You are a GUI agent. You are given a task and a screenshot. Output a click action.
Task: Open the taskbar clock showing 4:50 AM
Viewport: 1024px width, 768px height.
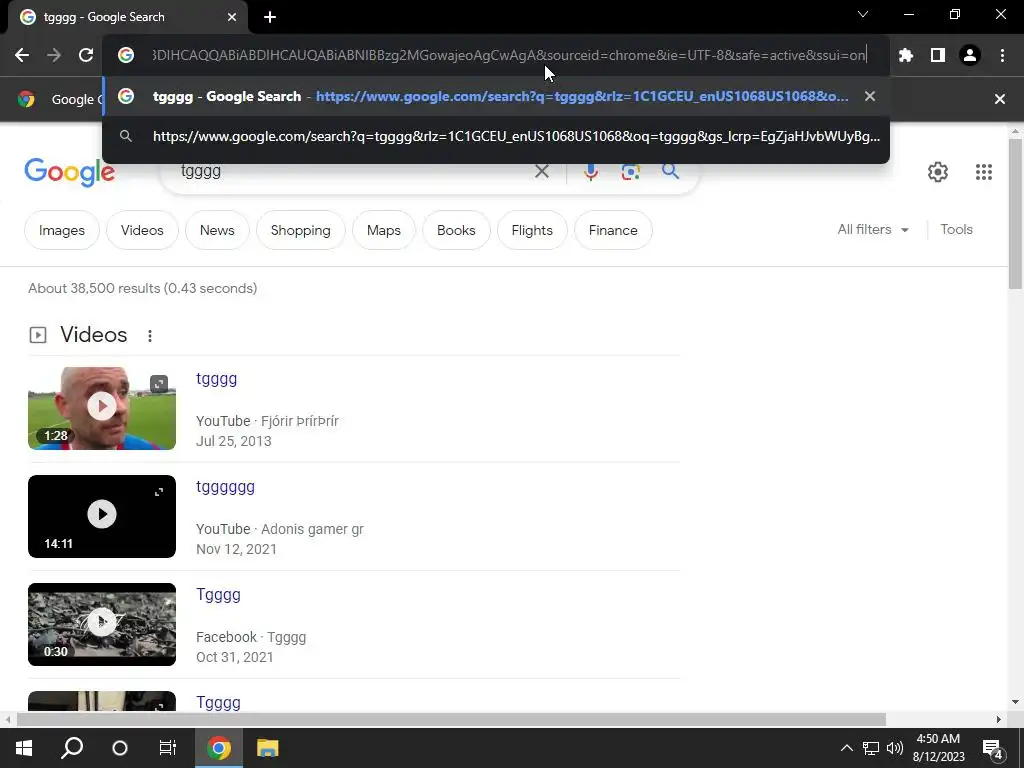point(938,748)
